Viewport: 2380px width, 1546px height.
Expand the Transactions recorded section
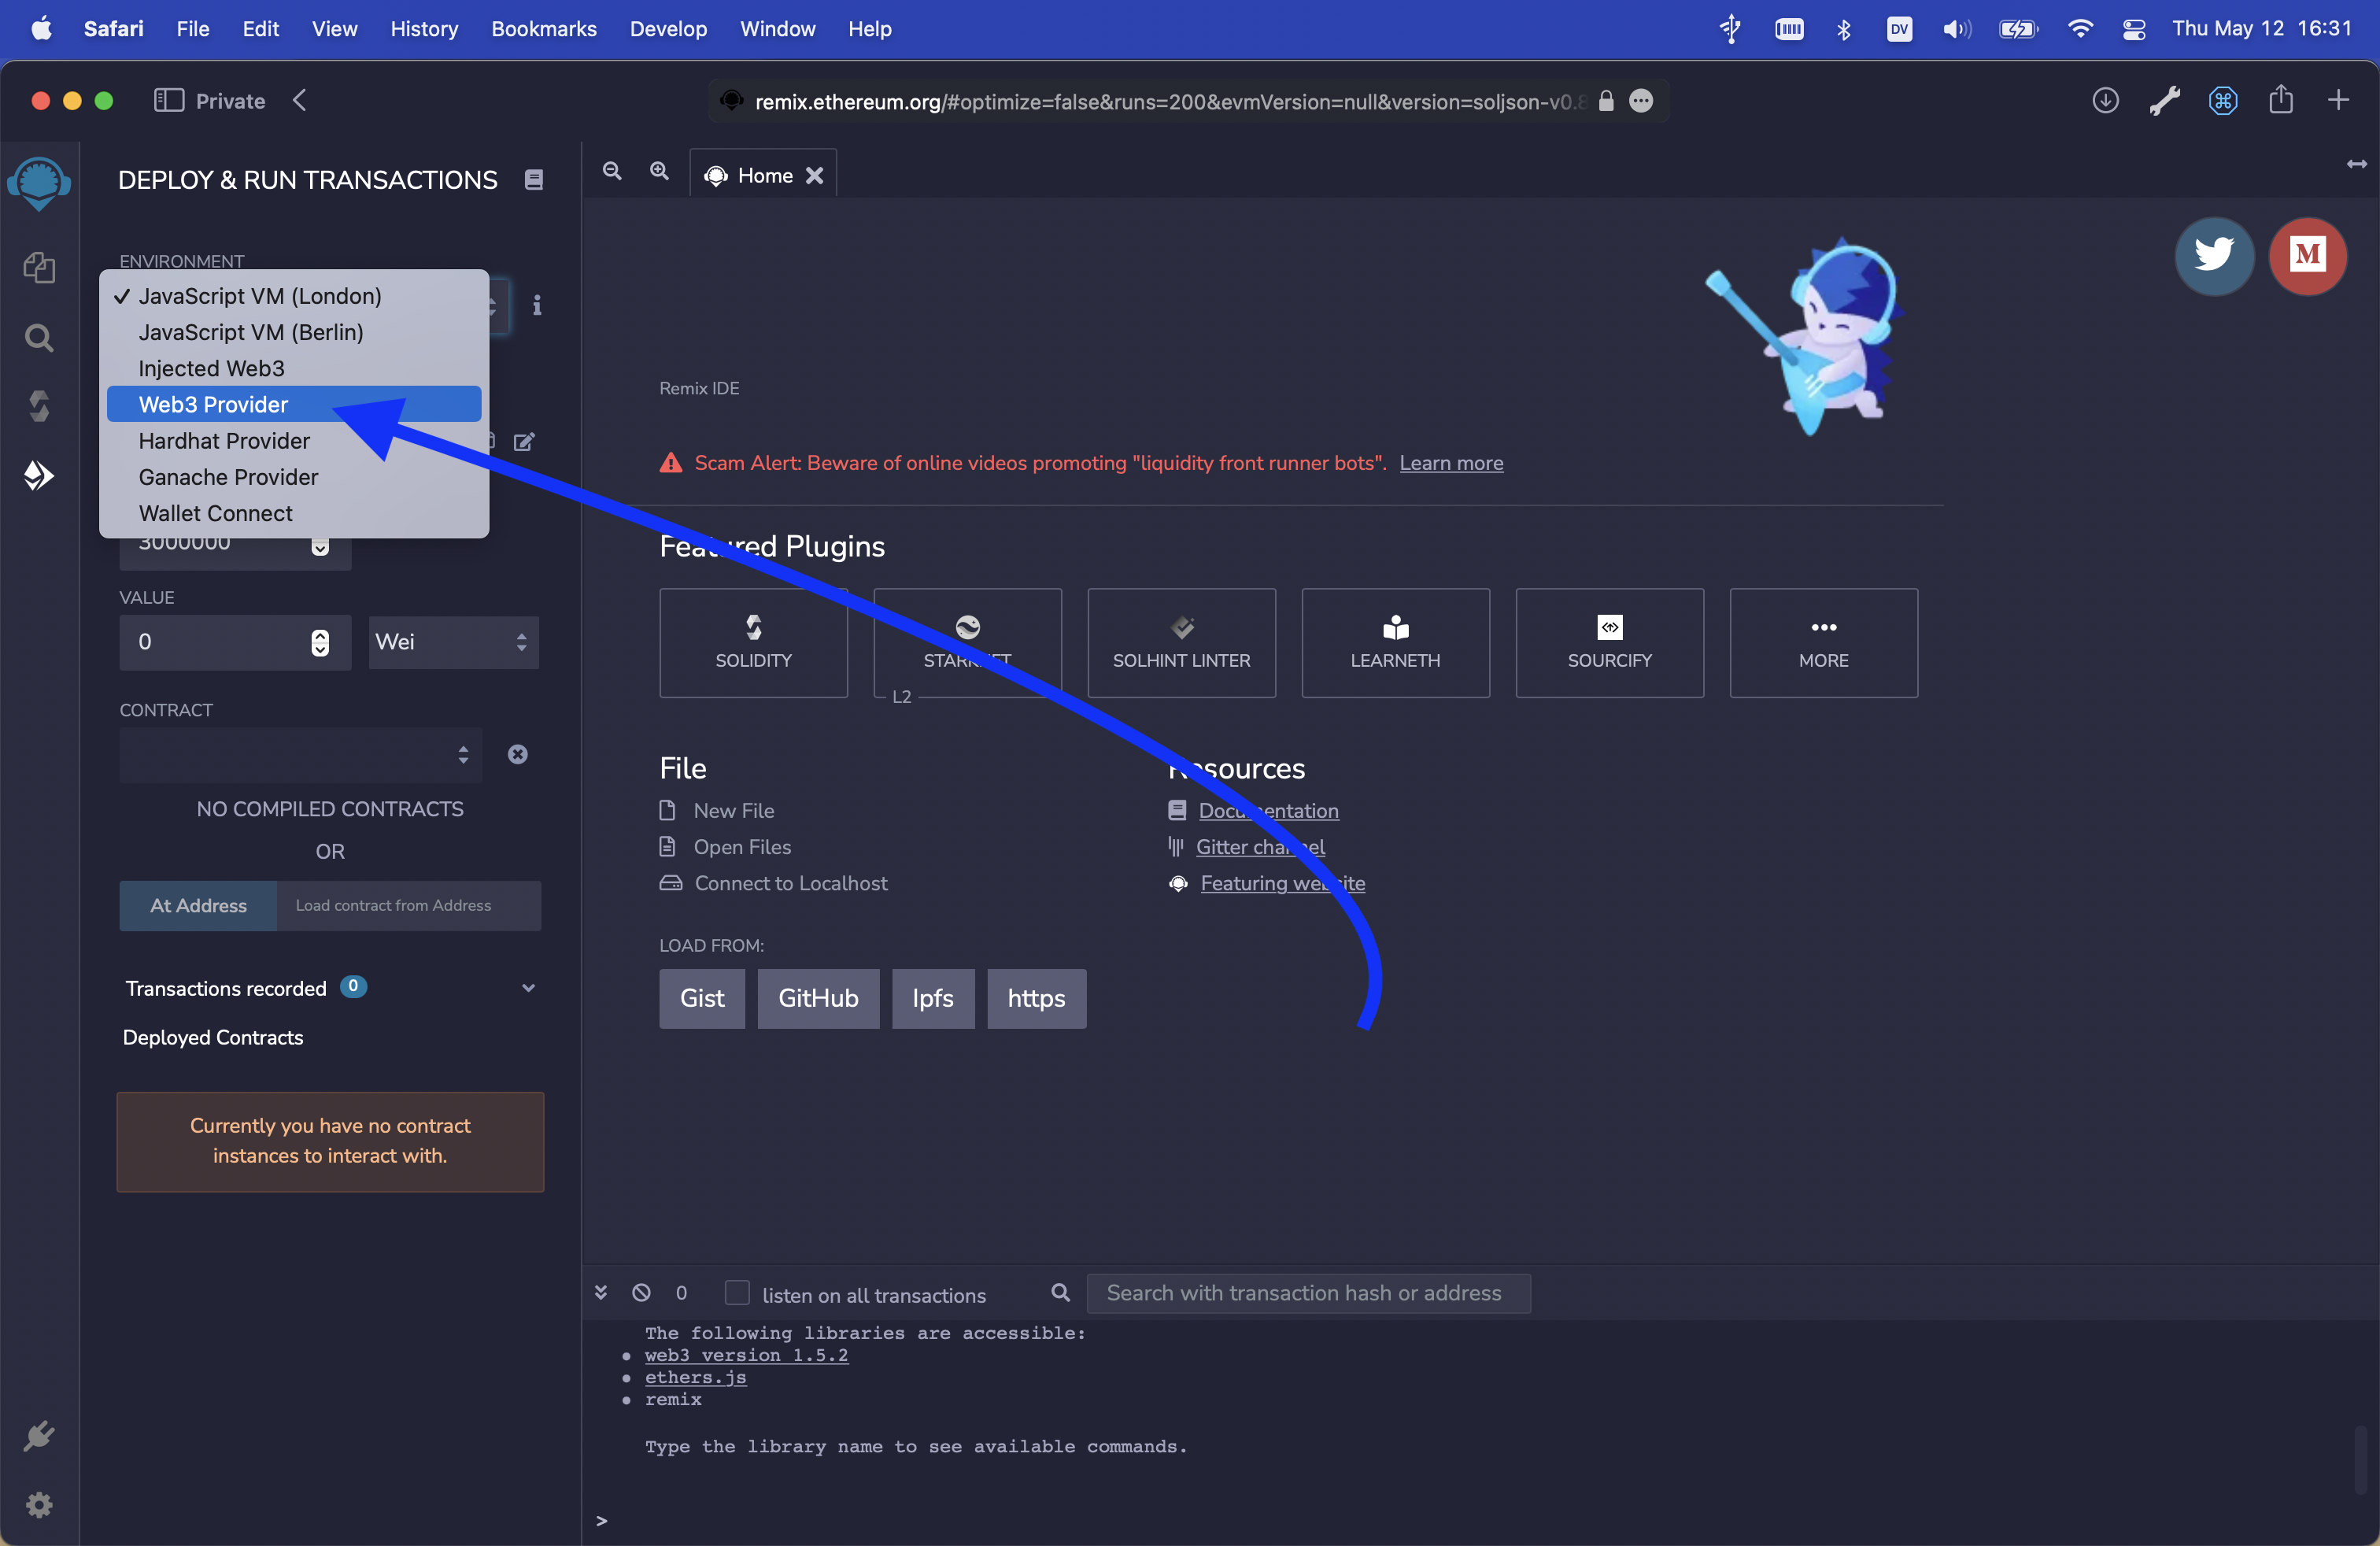tap(528, 988)
